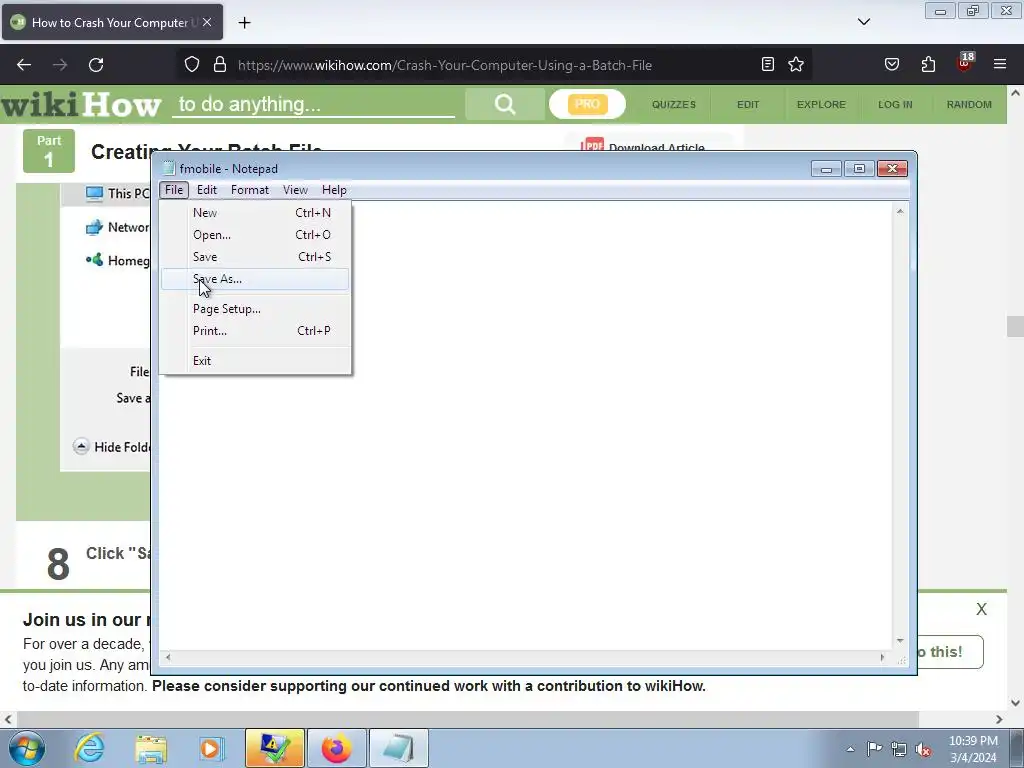Screen dimensions: 1024x768
Task: Minimize the Notepad window
Action: coord(826,169)
